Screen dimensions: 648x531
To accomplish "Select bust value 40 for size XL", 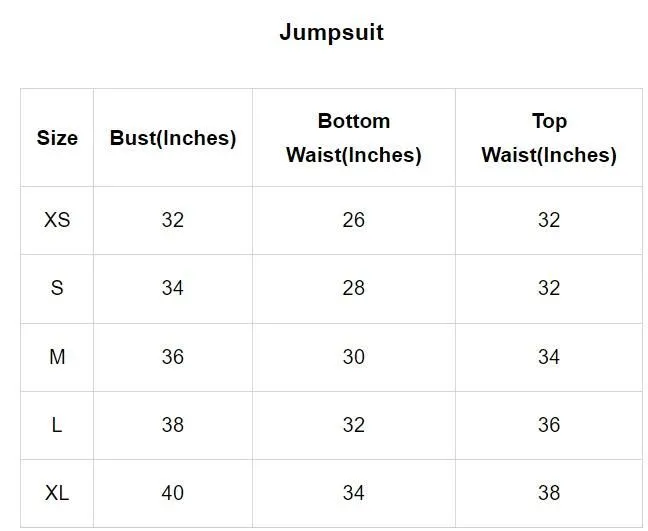I will [x=173, y=493].
